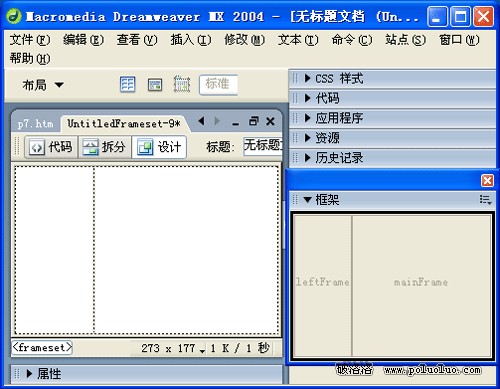This screenshot has width=500, height=389.
Task: Switch to the p7.htm document tab
Action: (x=36, y=124)
